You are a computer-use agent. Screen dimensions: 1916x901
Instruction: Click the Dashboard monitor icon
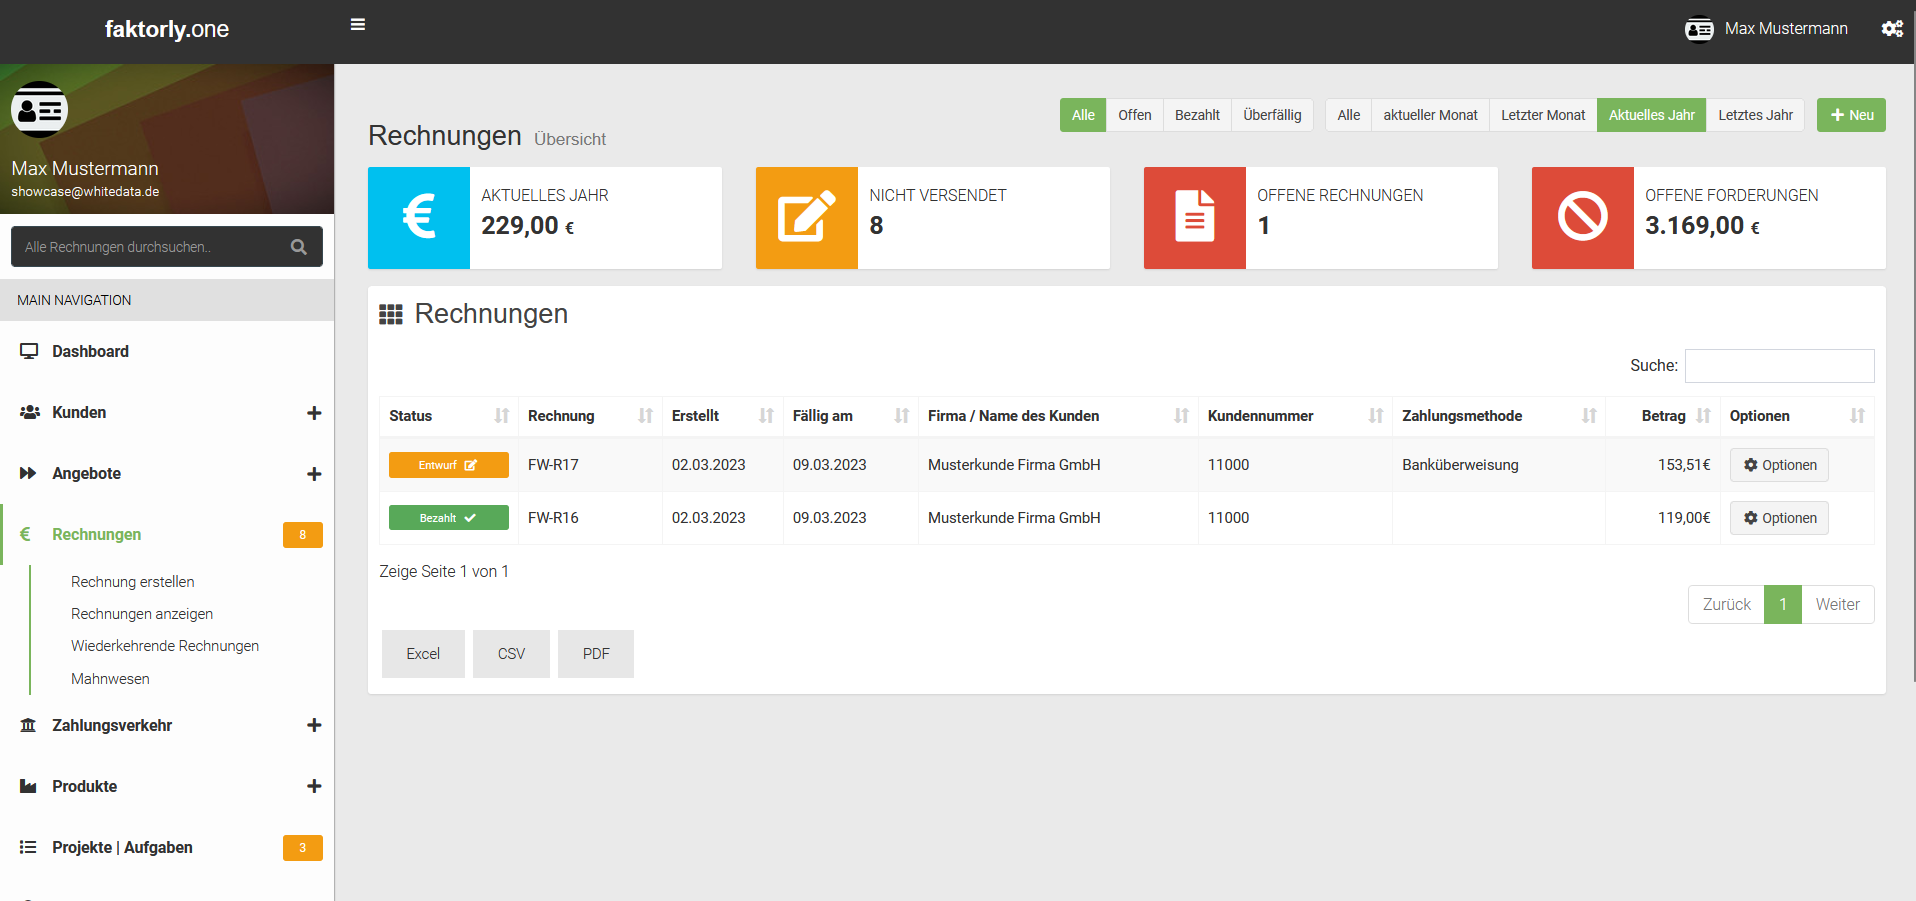29,351
